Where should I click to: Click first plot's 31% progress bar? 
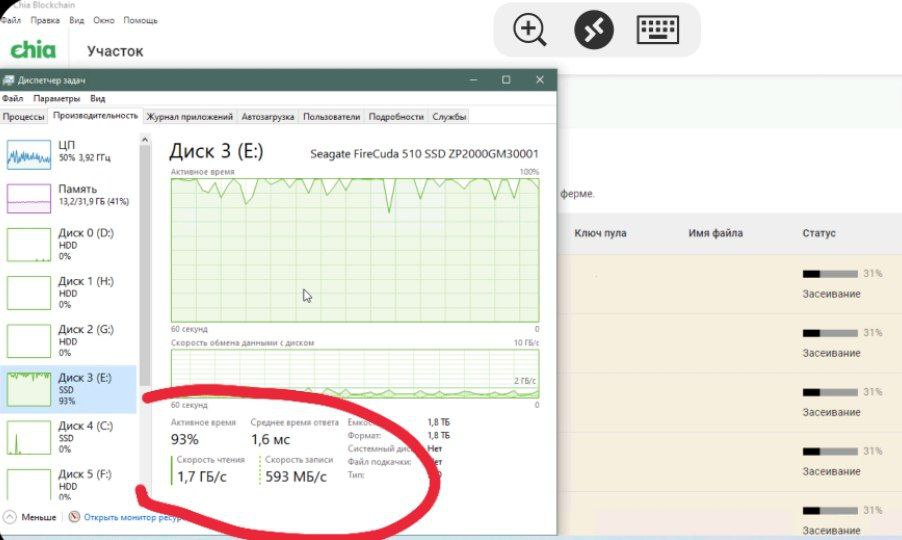click(x=830, y=274)
